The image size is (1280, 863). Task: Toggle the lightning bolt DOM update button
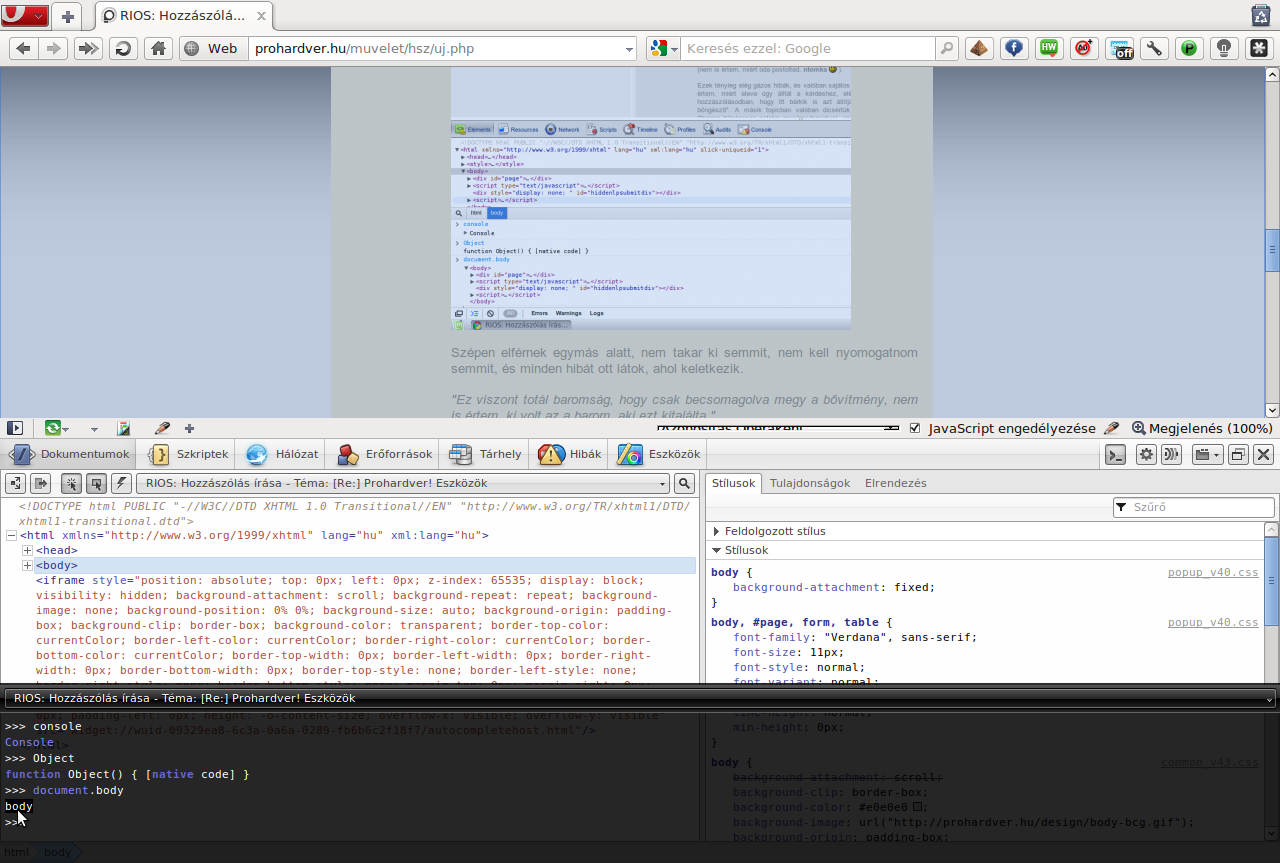click(x=121, y=483)
